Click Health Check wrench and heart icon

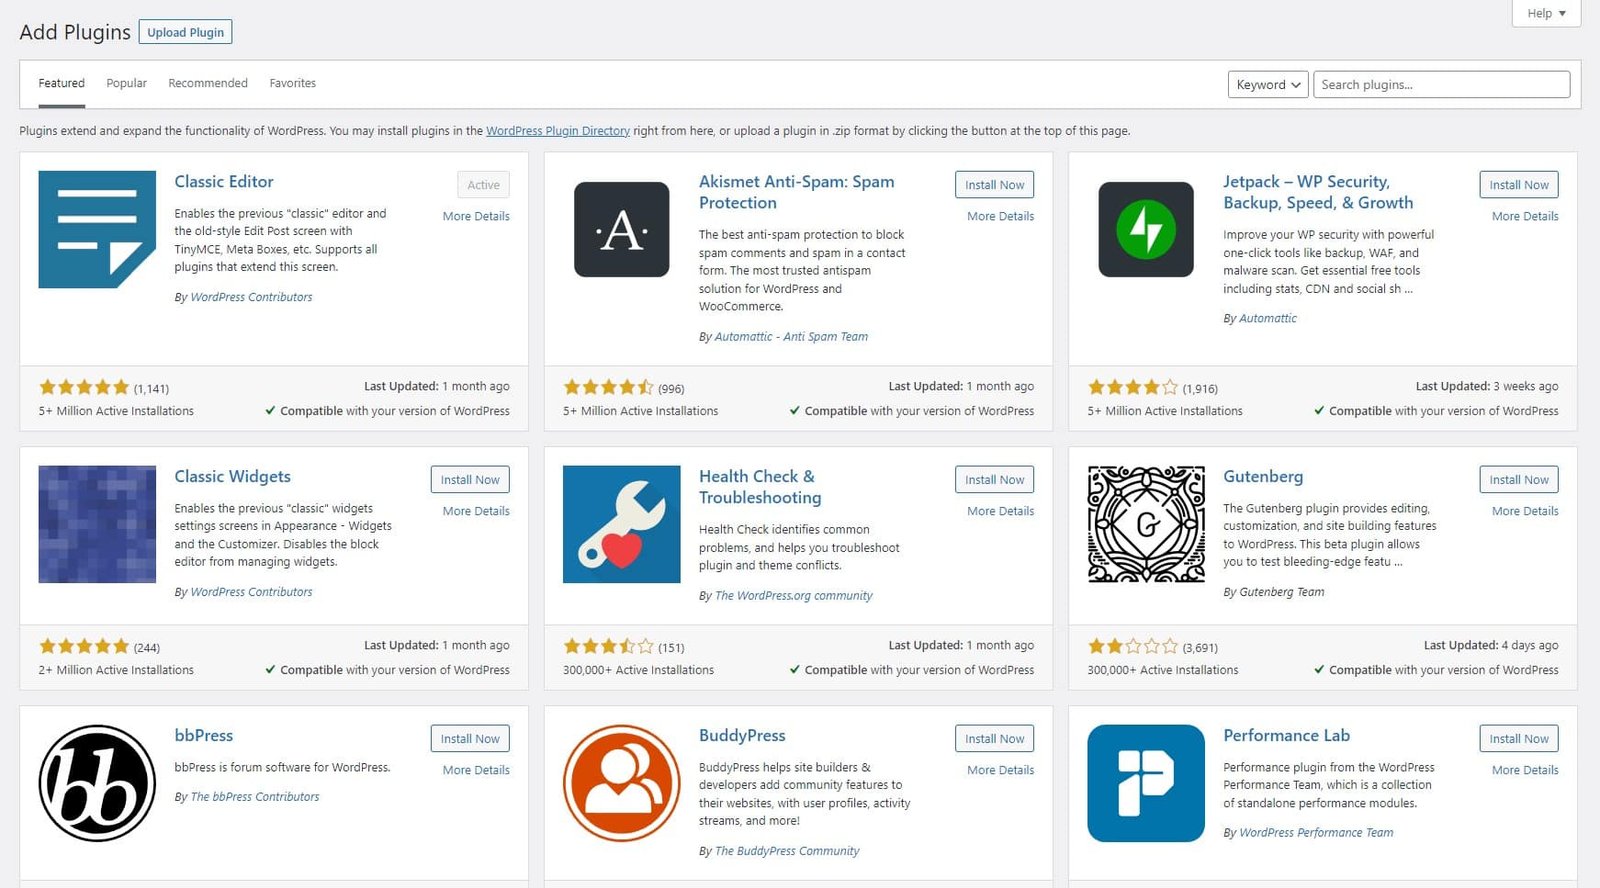[621, 524]
